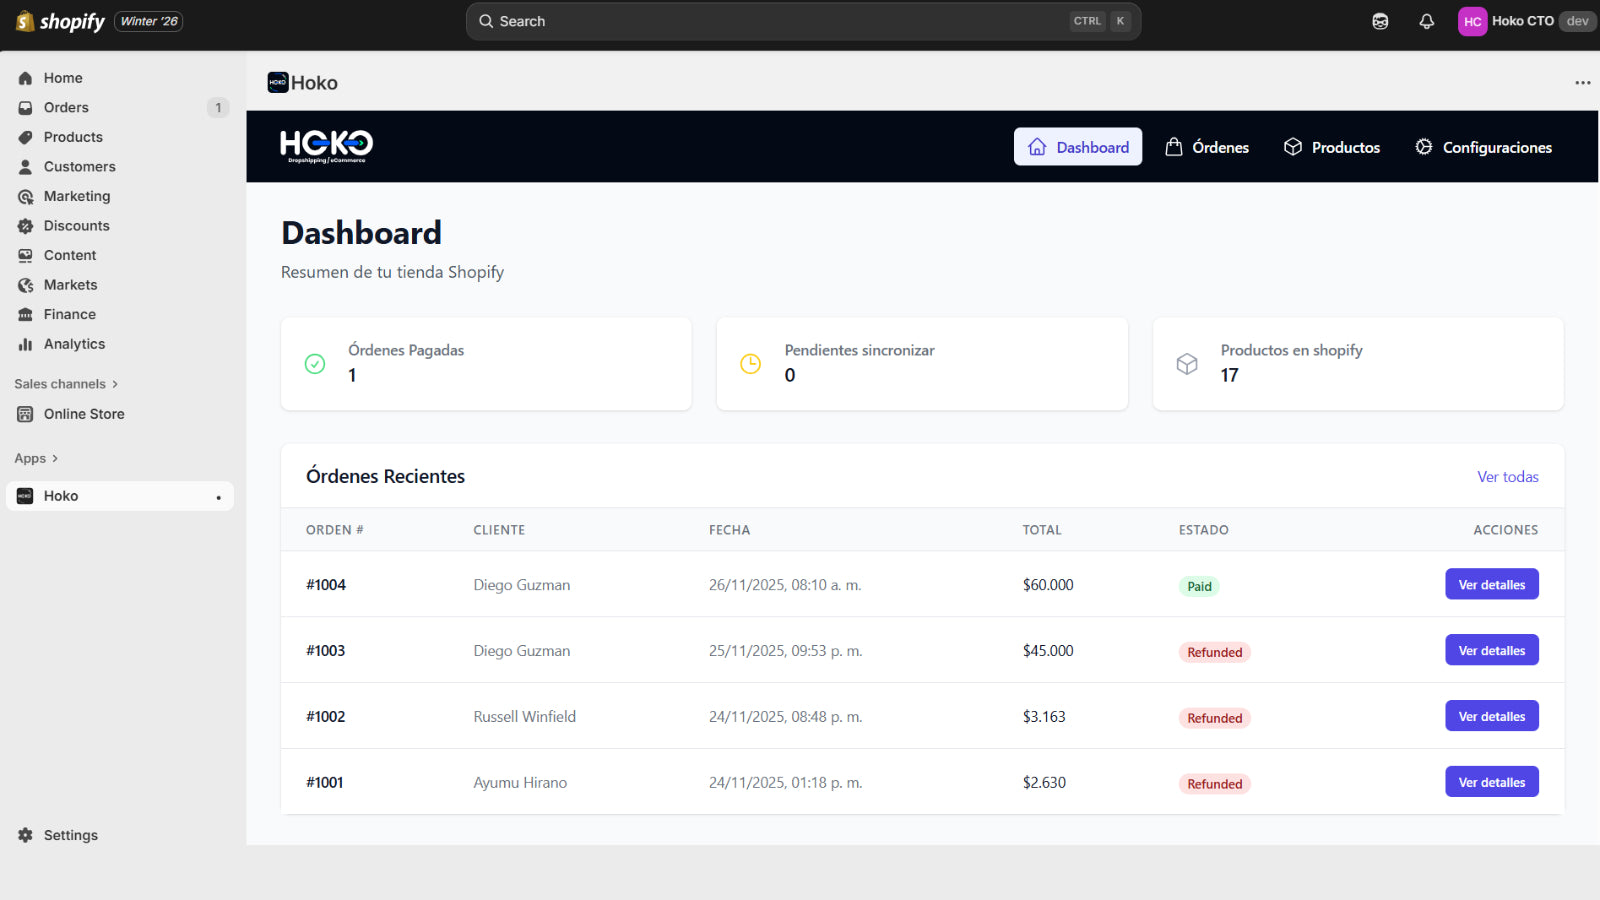The height and width of the screenshot is (900, 1600).
Task: Click order number #1002
Action: coord(326,717)
